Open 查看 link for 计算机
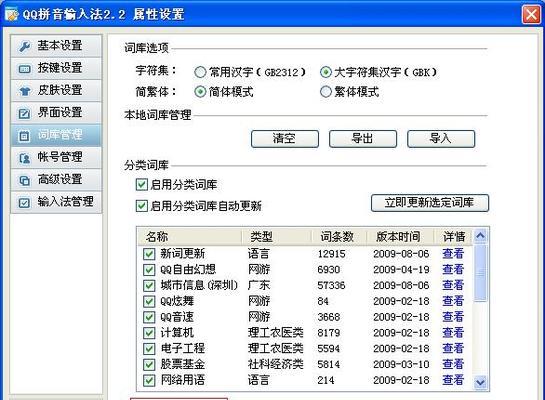This screenshot has width=545, height=400. point(453,333)
